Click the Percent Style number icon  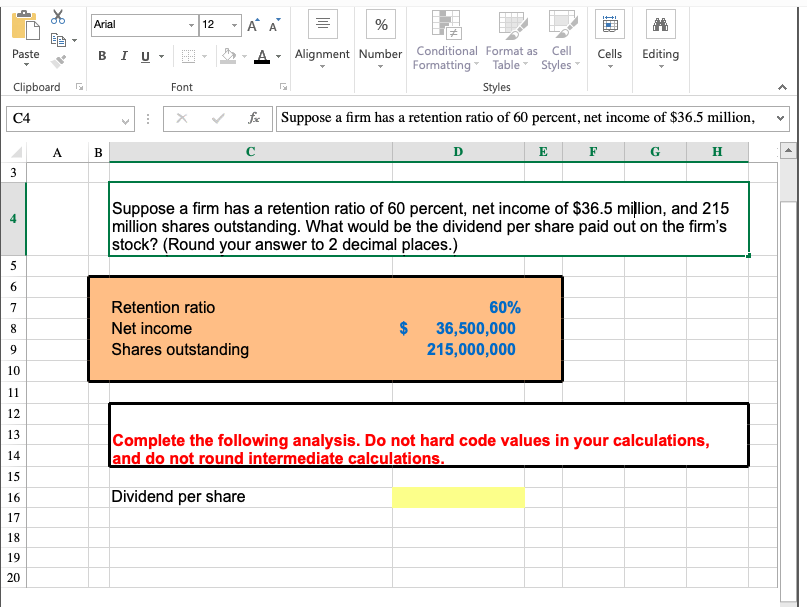click(380, 24)
